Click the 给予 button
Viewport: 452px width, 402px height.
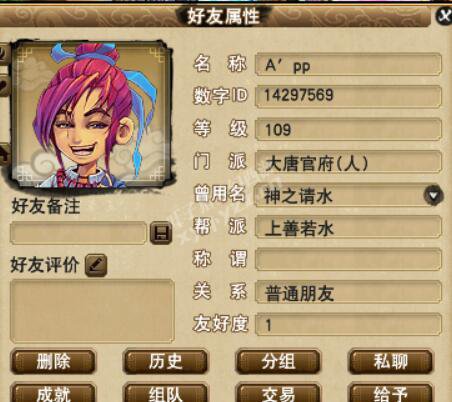click(x=391, y=393)
